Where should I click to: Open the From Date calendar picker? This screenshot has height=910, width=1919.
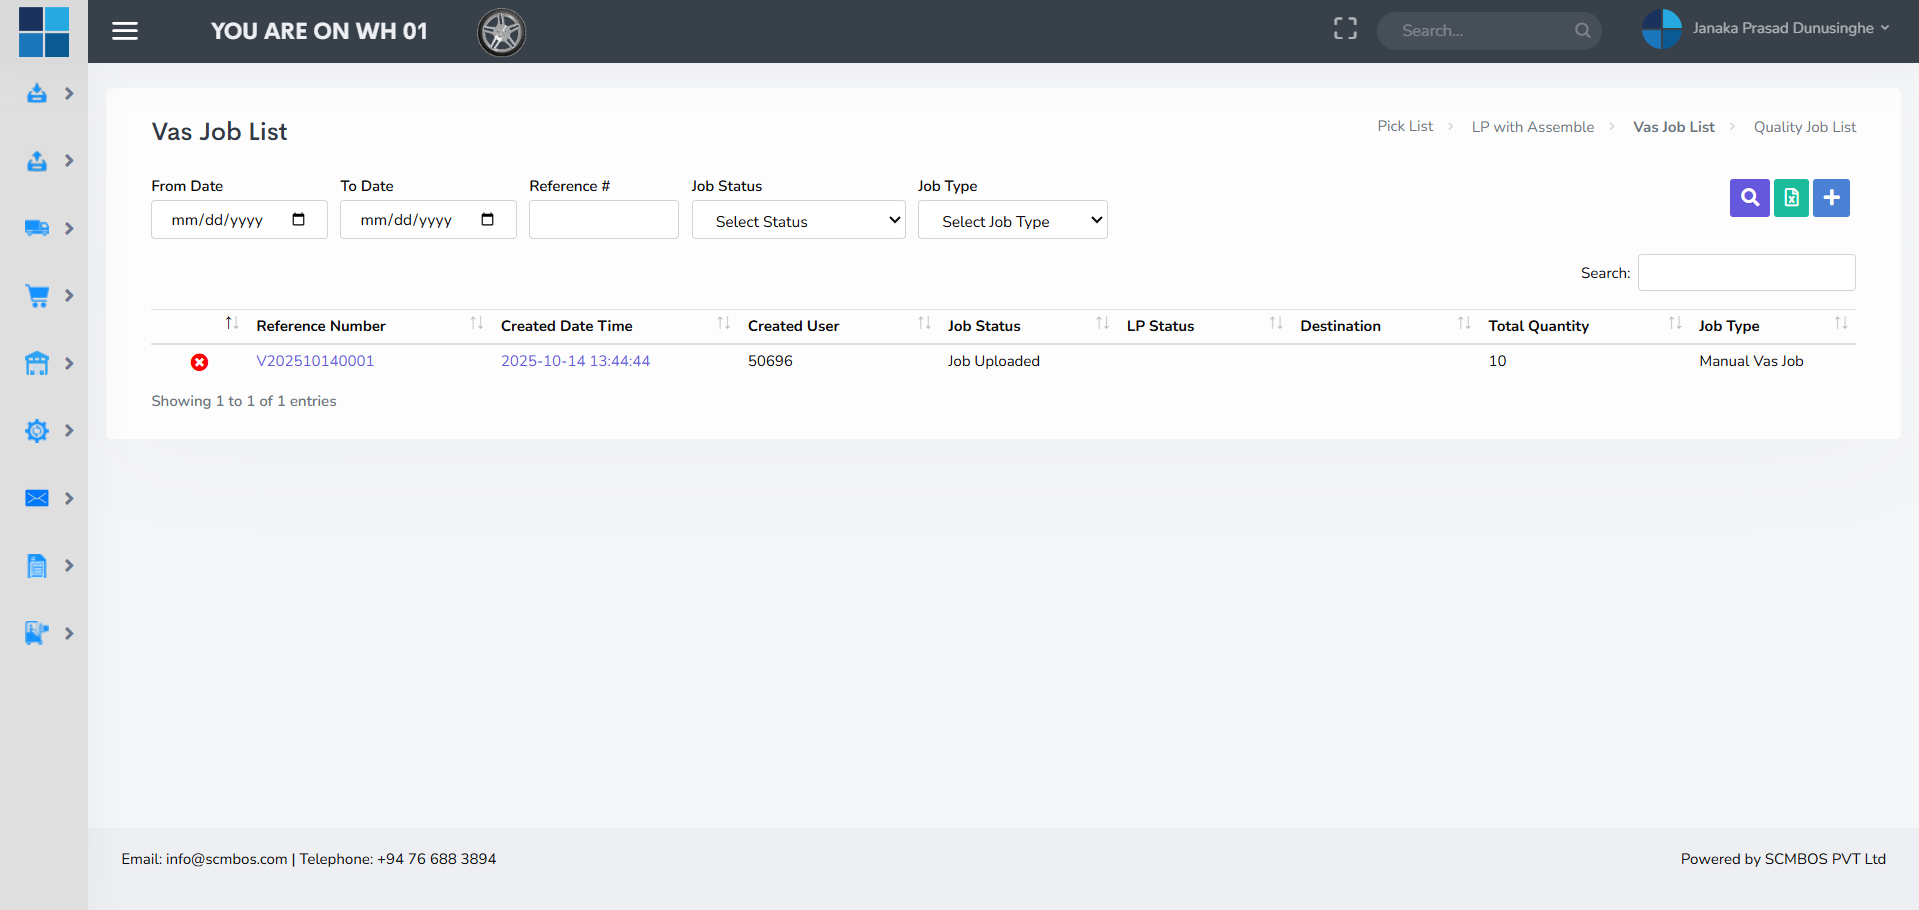(x=298, y=219)
